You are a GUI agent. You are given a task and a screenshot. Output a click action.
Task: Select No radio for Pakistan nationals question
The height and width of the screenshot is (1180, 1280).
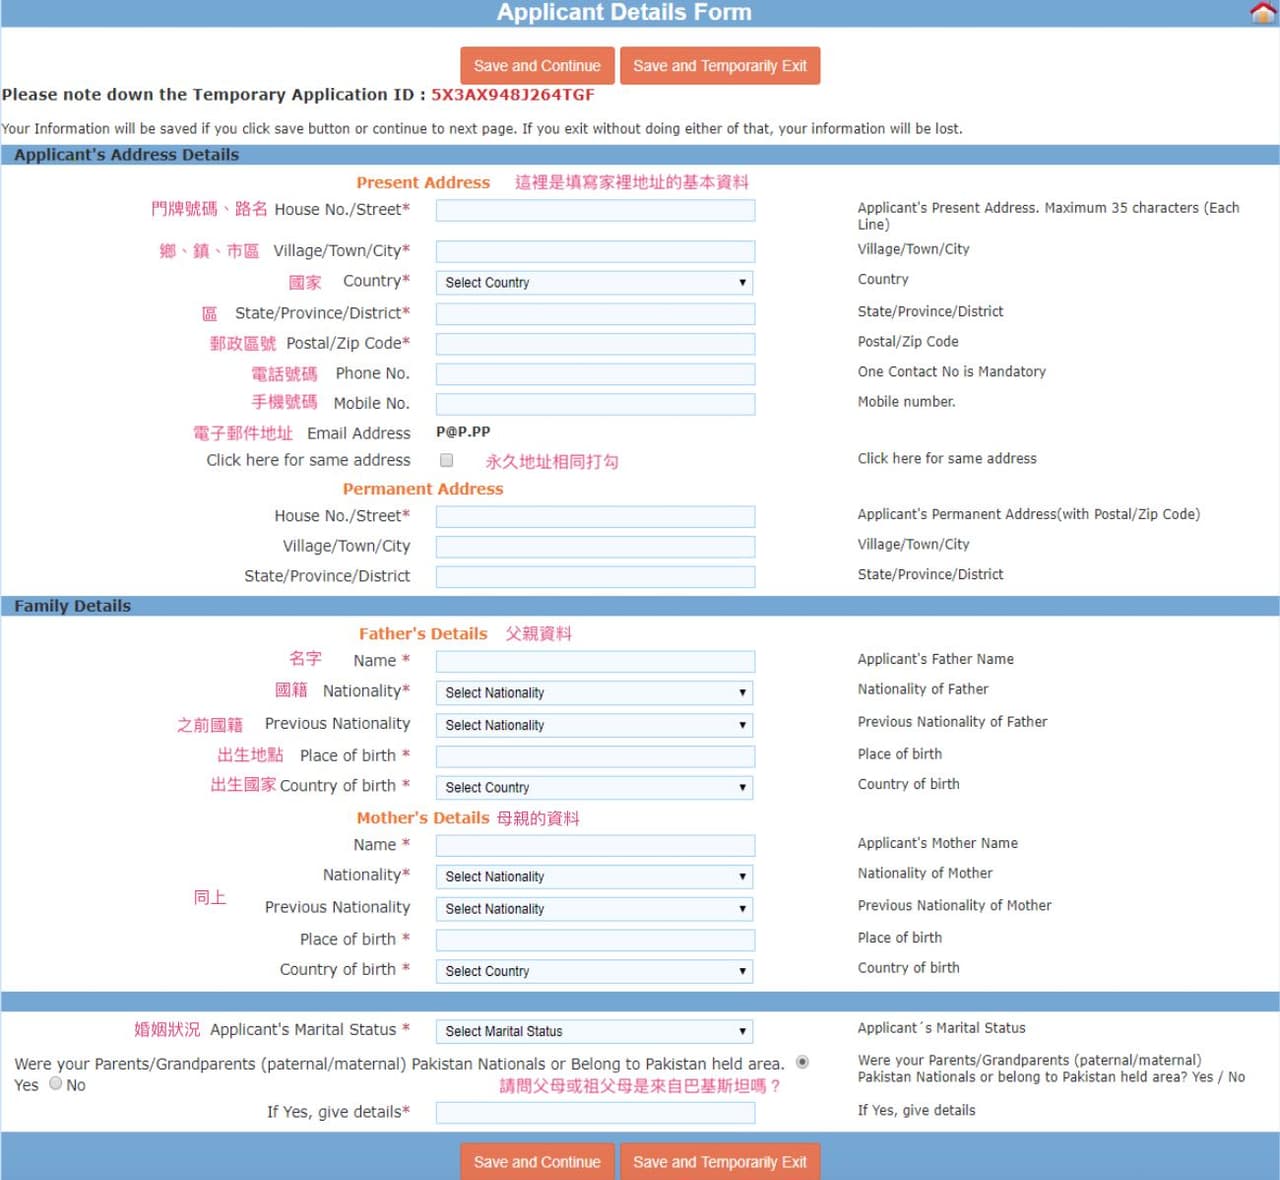[56, 1083]
